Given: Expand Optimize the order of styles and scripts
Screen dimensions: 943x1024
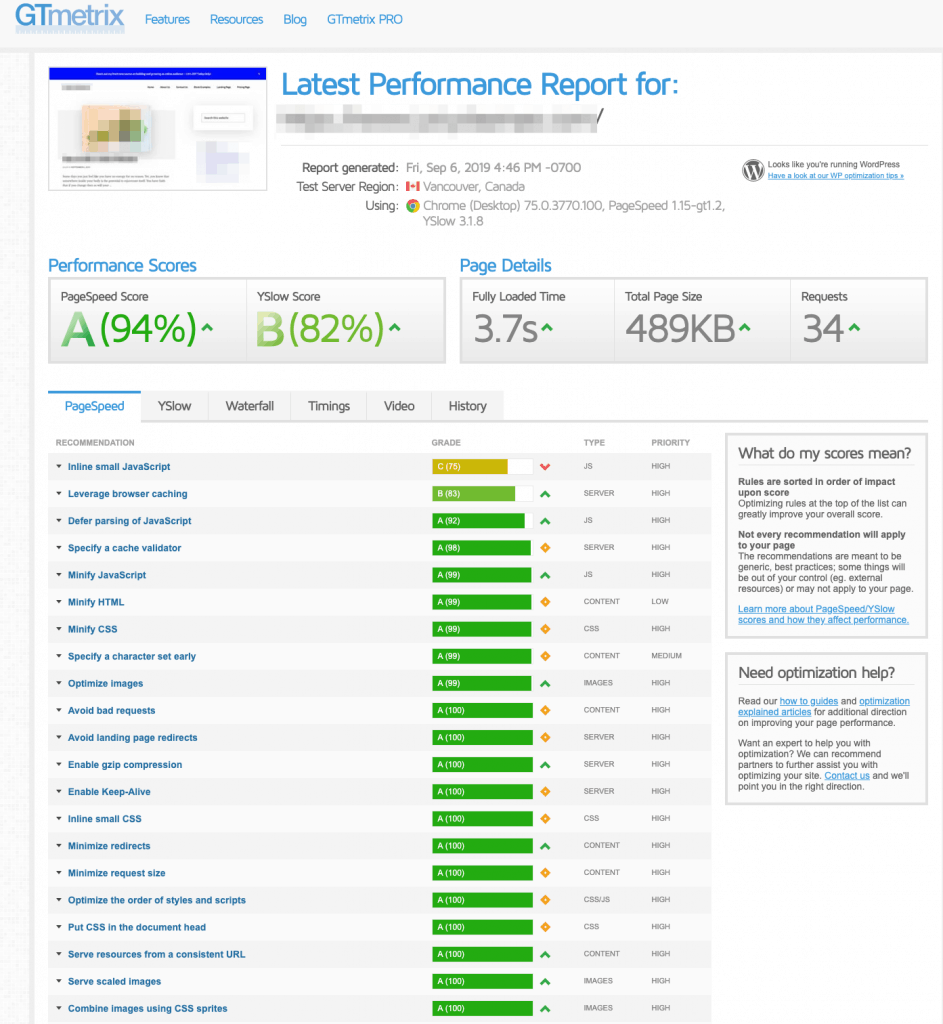Looking at the screenshot, I should (59, 900).
